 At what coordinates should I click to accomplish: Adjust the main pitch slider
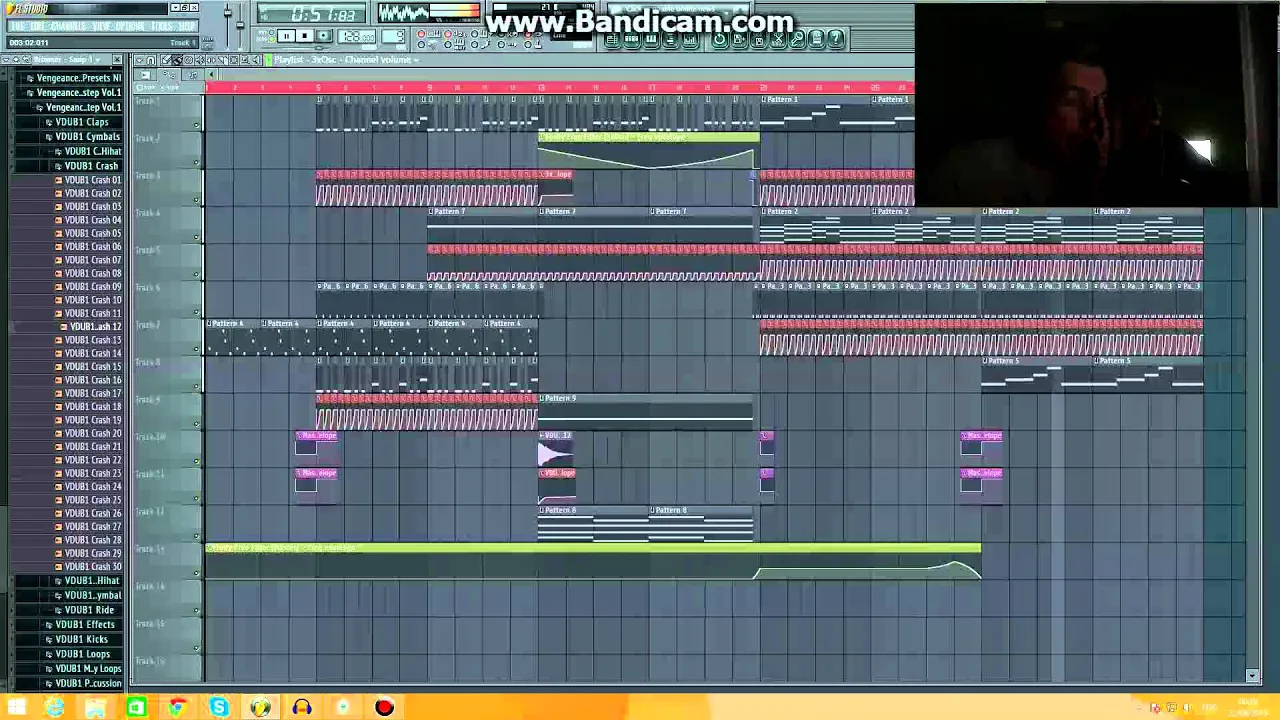tap(240, 24)
